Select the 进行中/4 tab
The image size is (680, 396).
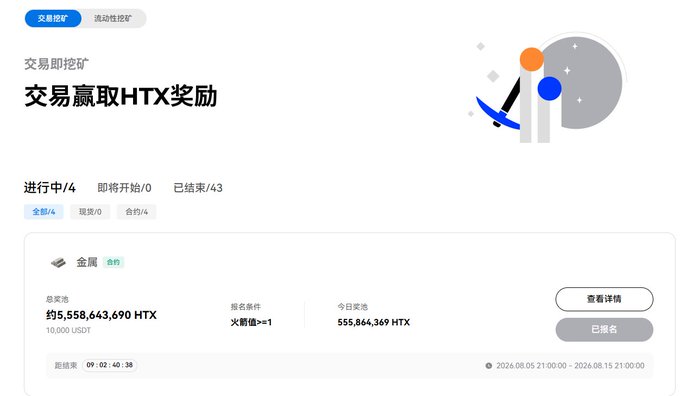tap(49, 188)
